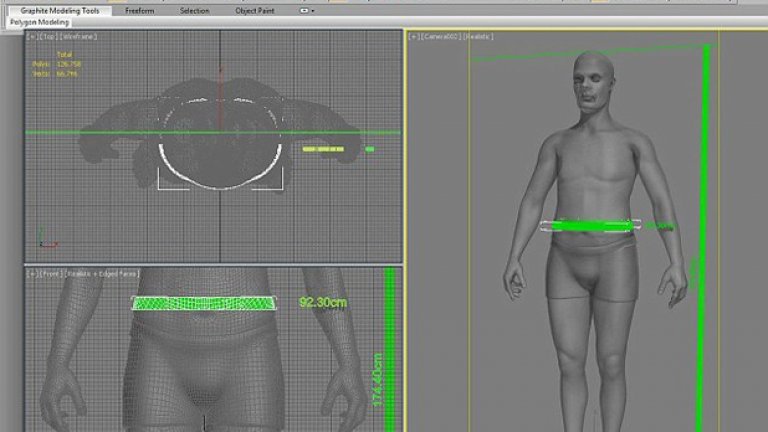
Task: Click the [+] menu in Top viewport
Action: pos(31,35)
